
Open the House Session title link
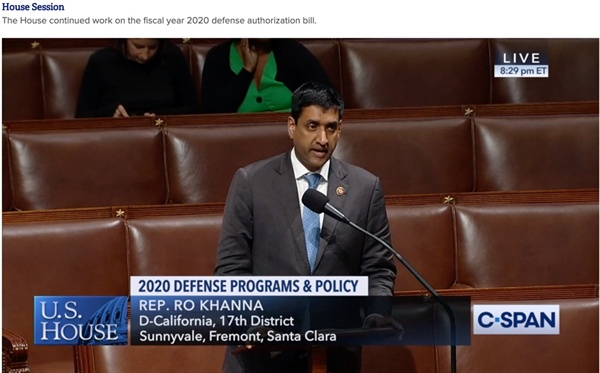[x=33, y=7]
